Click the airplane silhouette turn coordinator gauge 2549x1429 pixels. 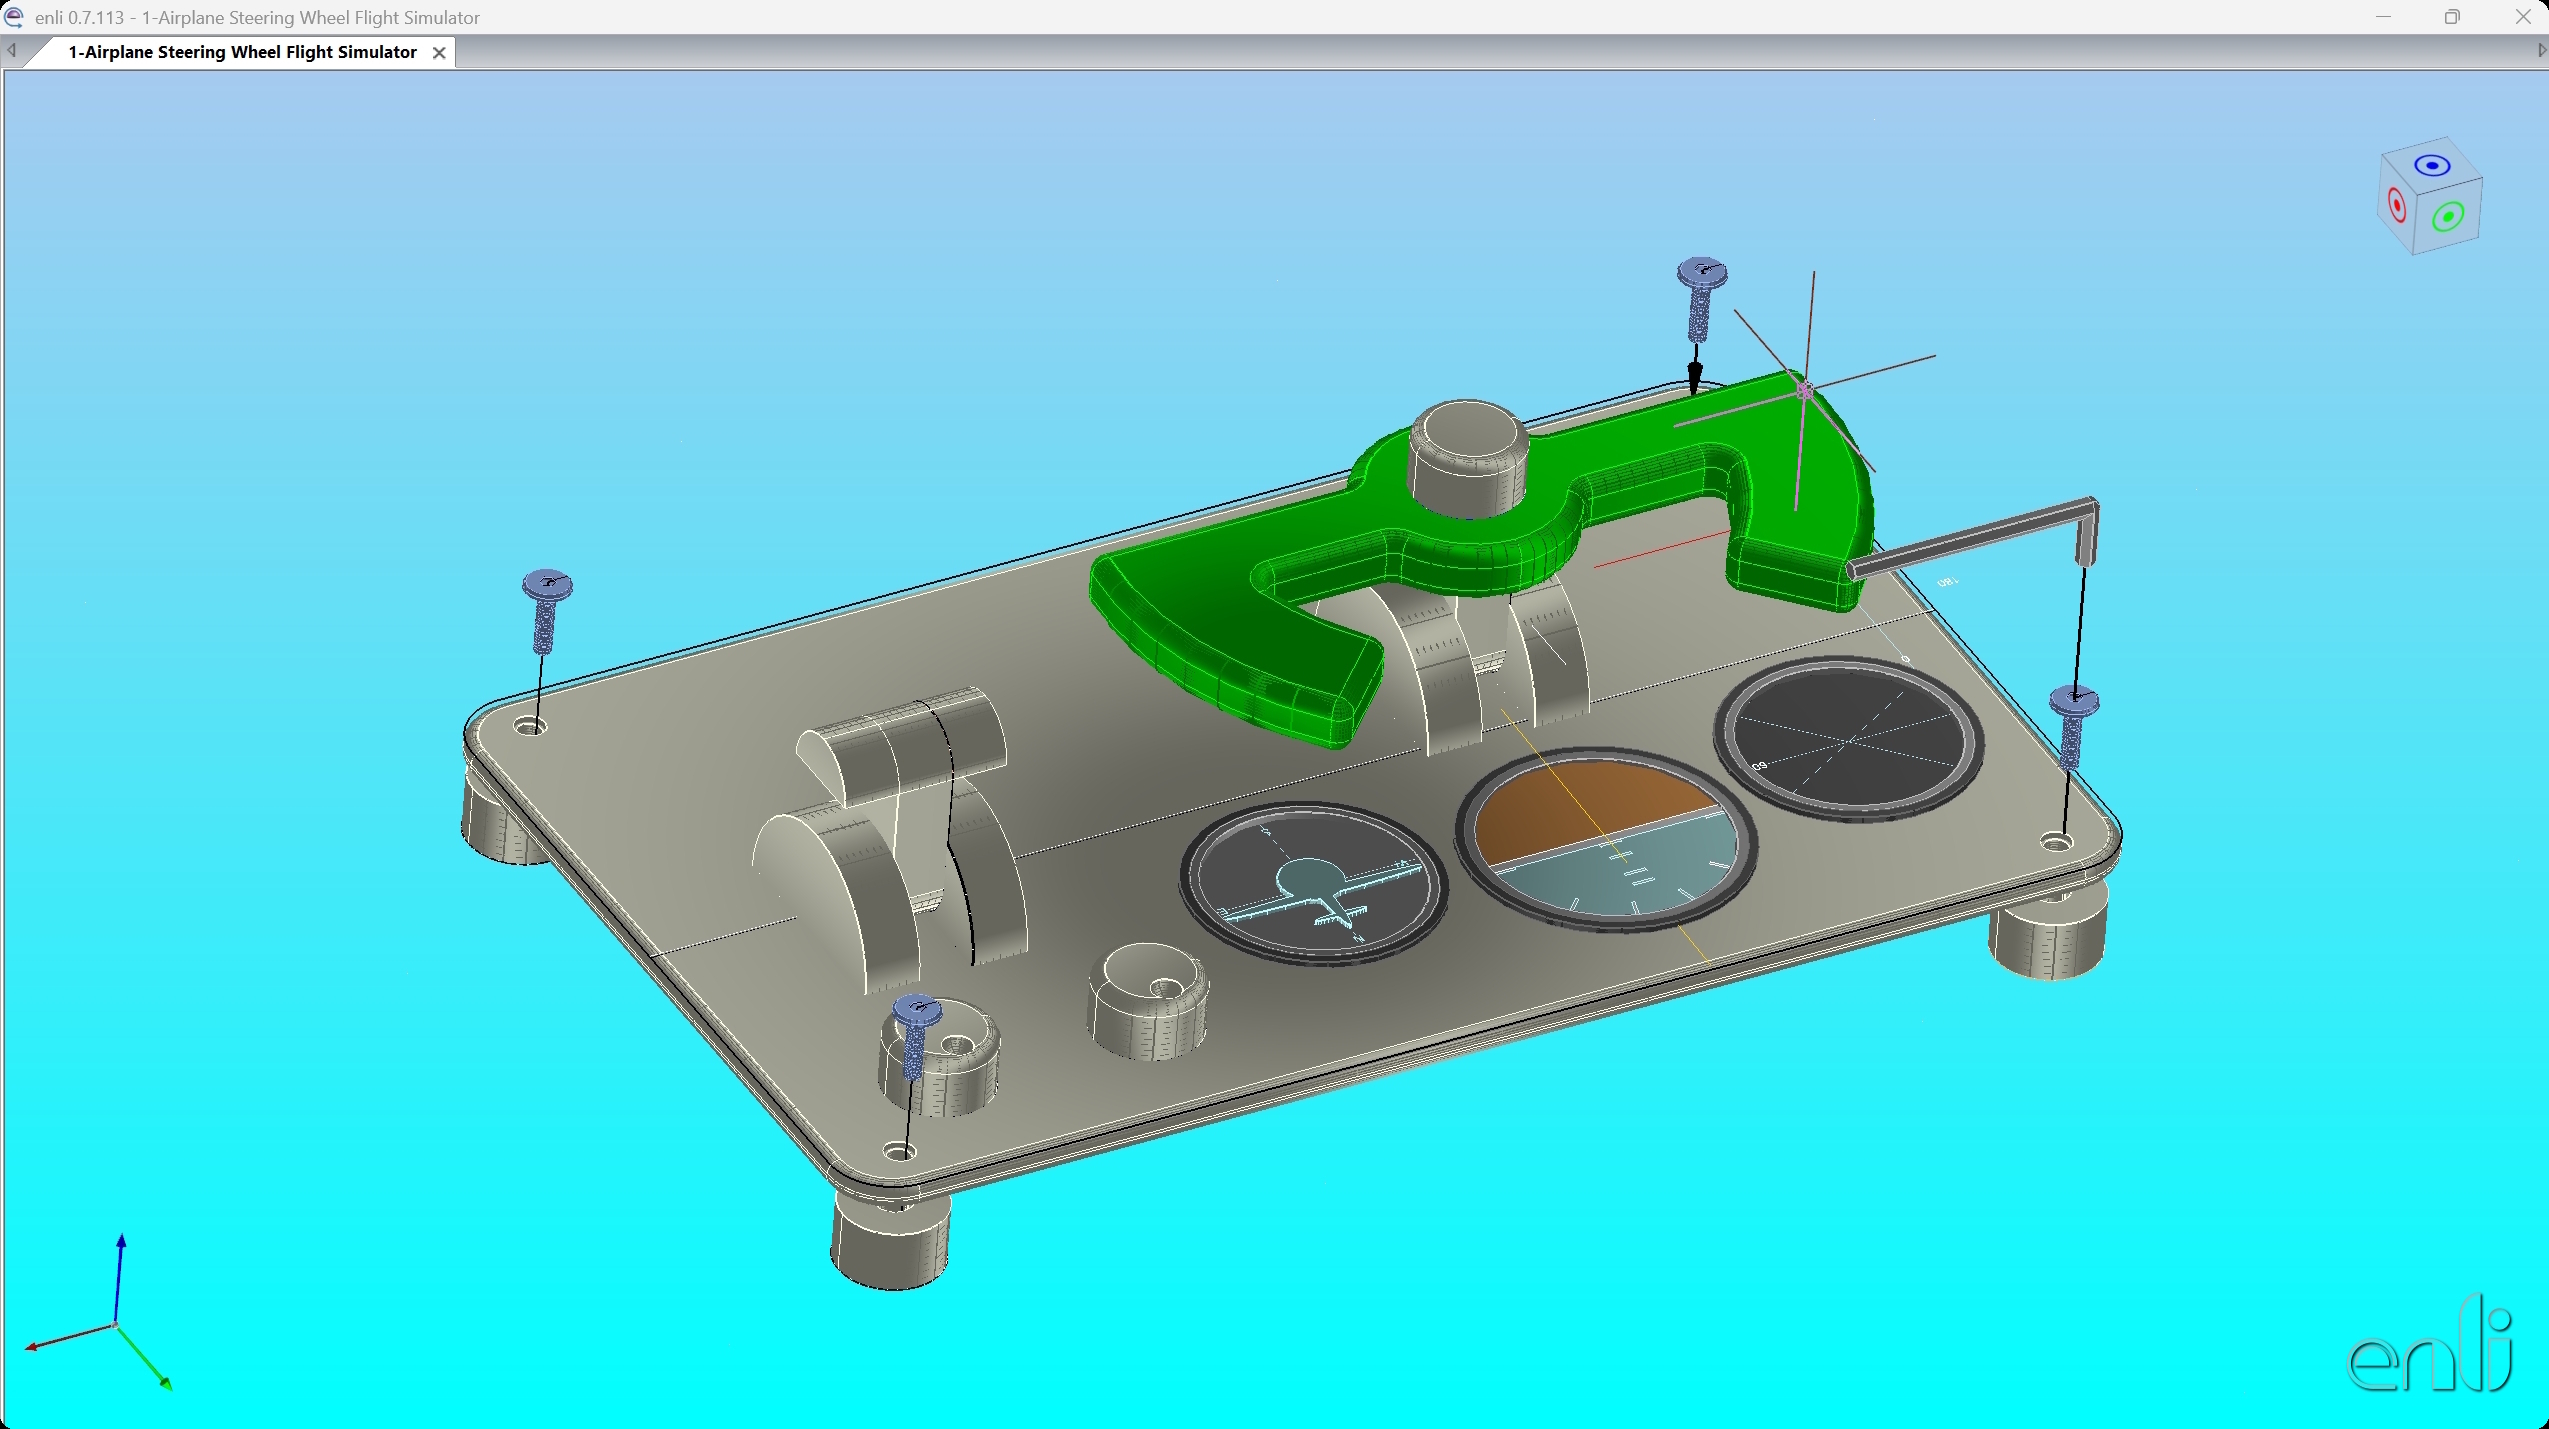[x=1313, y=883]
